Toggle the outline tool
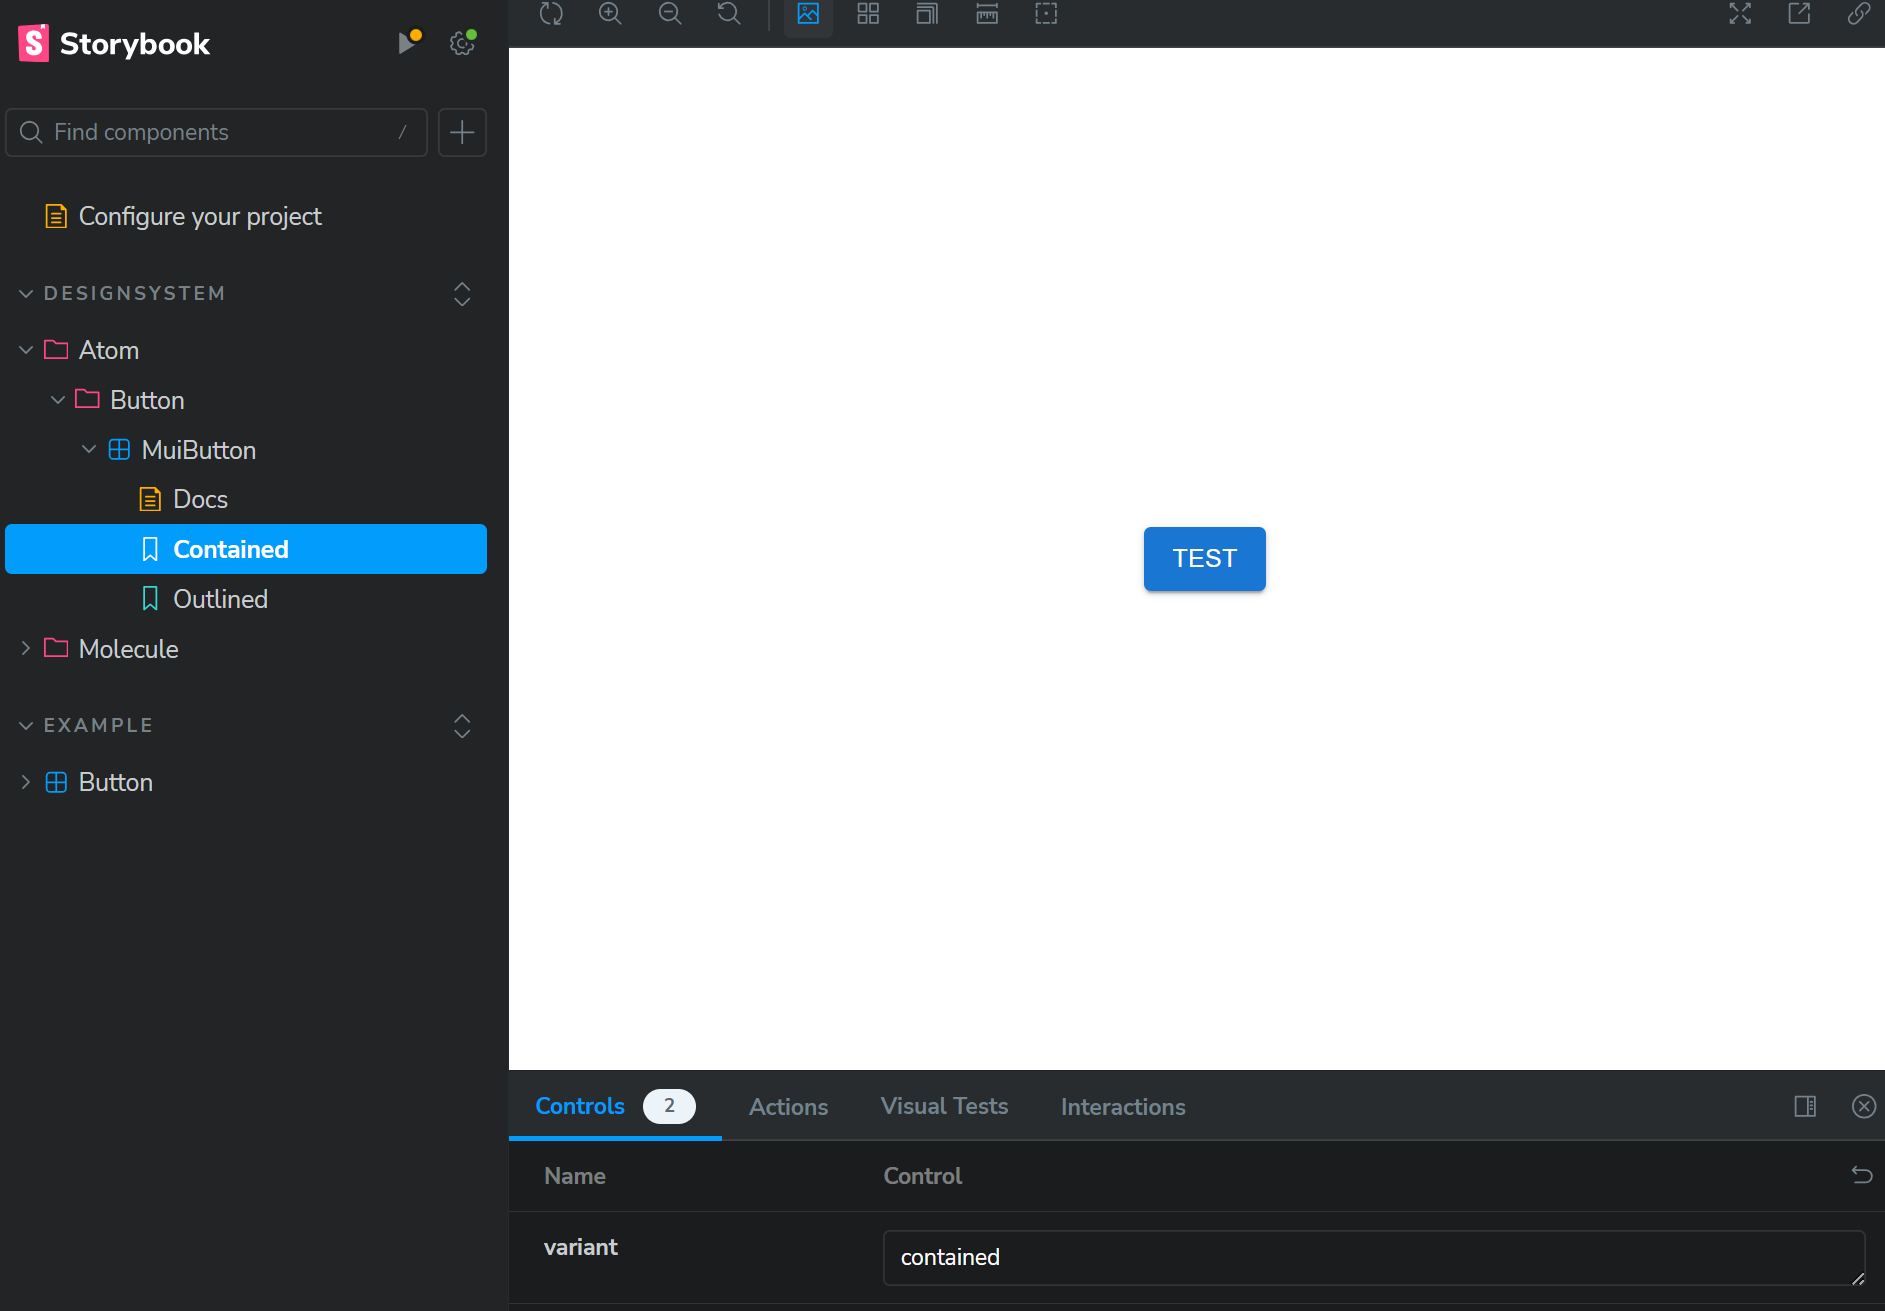This screenshot has width=1885, height=1311. point(1046,14)
